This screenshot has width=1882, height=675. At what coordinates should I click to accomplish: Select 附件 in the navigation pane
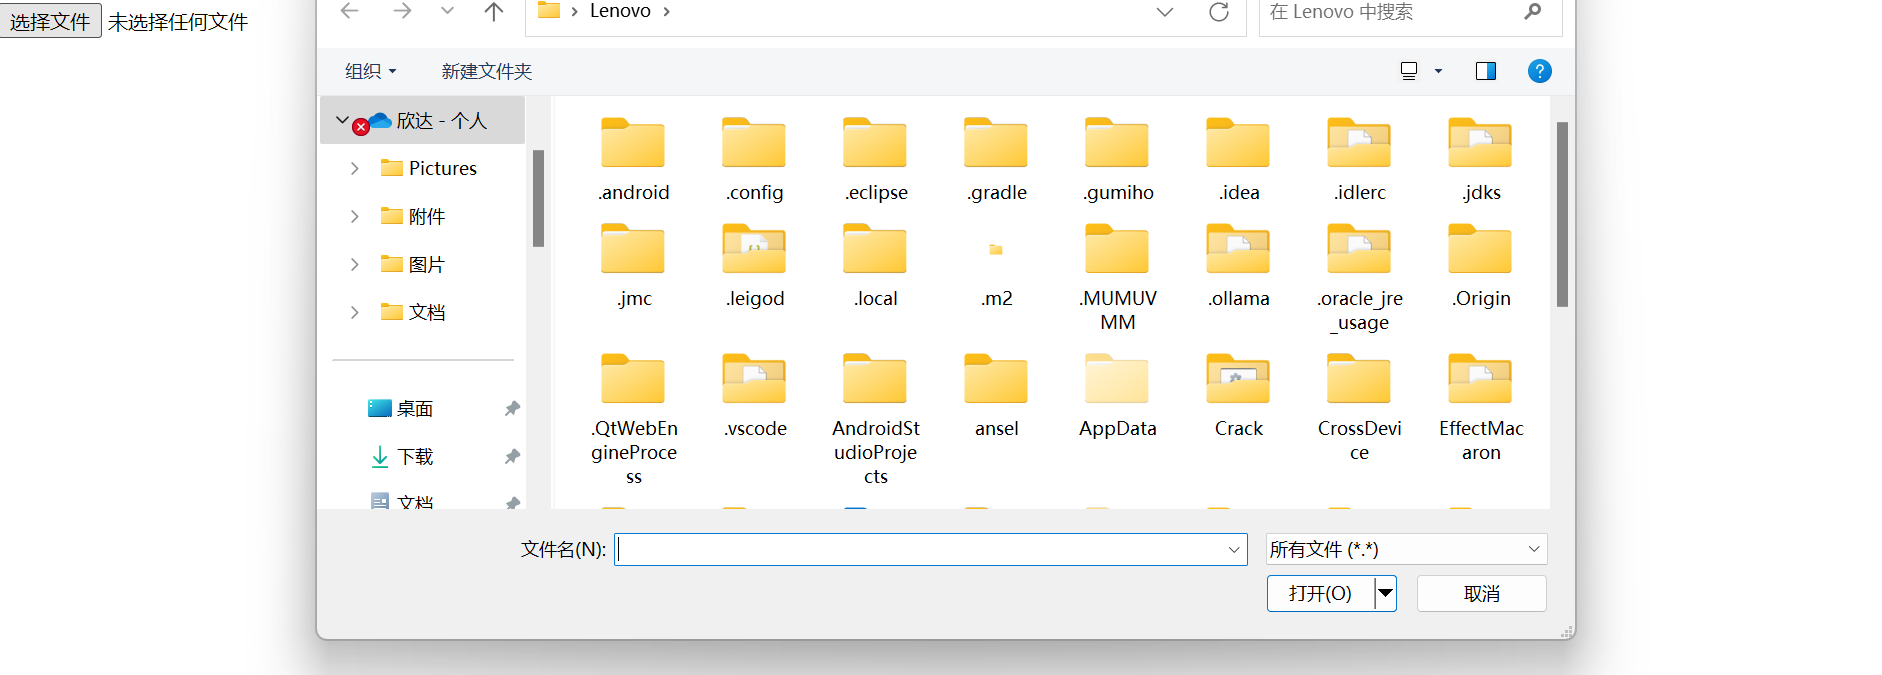click(x=413, y=216)
